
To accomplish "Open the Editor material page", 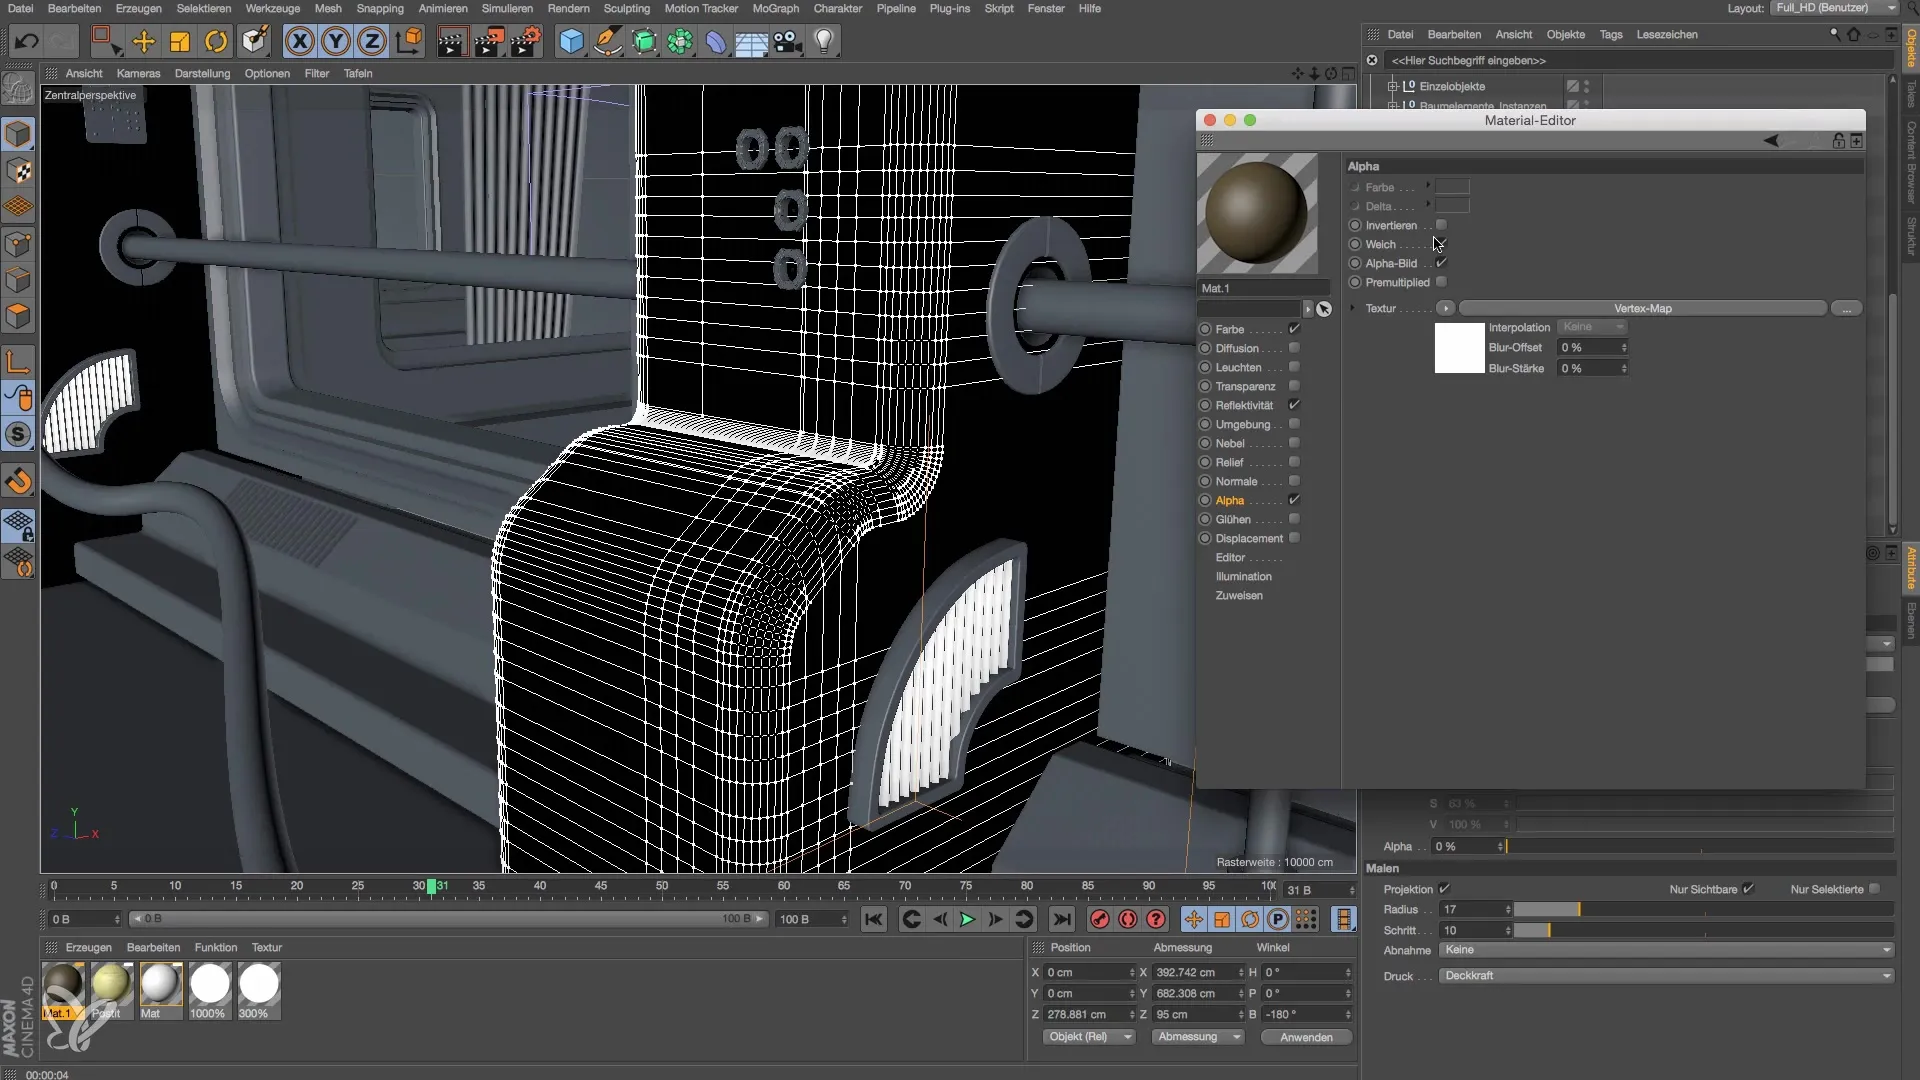I will (x=1230, y=557).
